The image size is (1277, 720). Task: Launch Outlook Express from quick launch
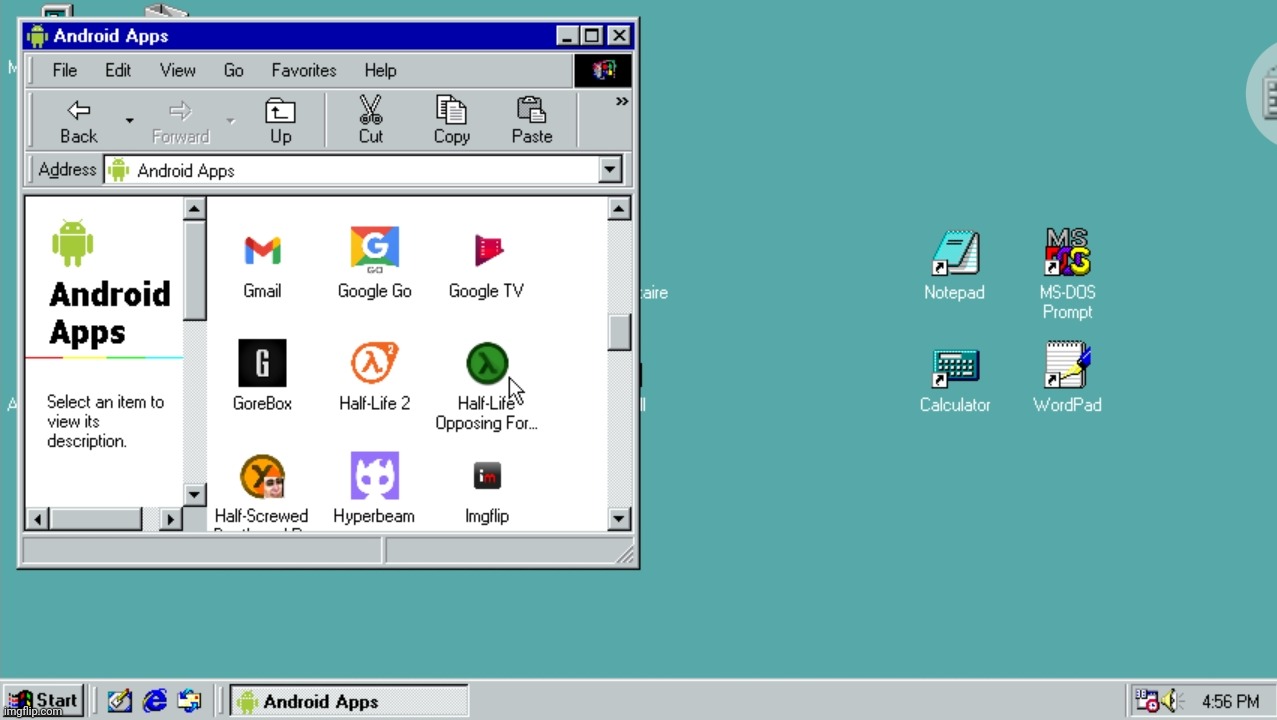(189, 701)
